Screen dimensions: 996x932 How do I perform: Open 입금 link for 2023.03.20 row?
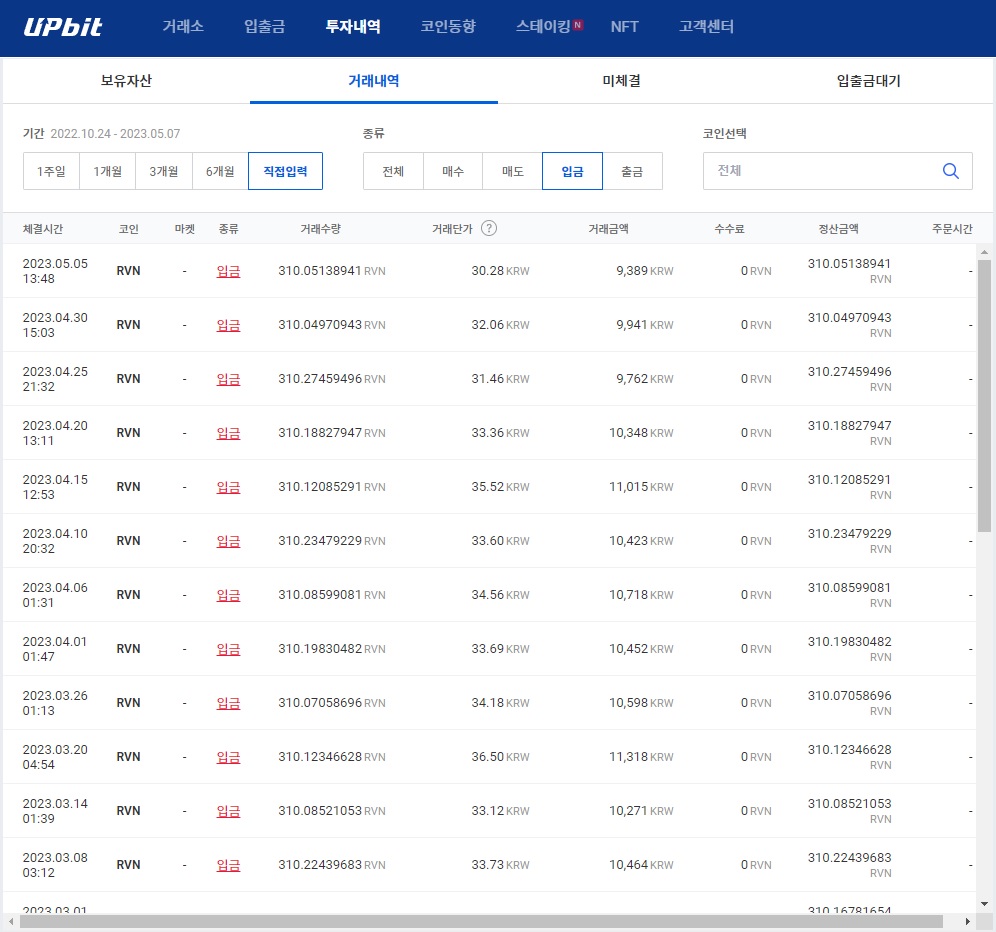tap(228, 757)
